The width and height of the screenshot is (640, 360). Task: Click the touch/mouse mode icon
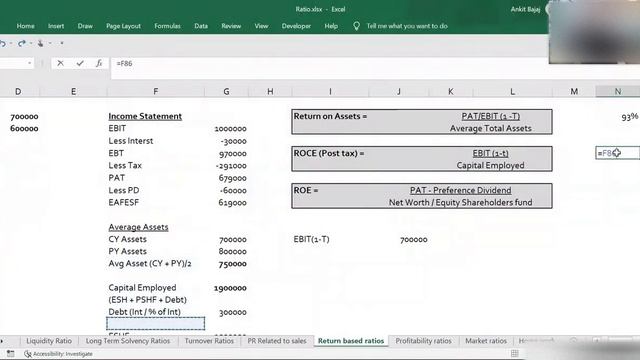[x=40, y=43]
